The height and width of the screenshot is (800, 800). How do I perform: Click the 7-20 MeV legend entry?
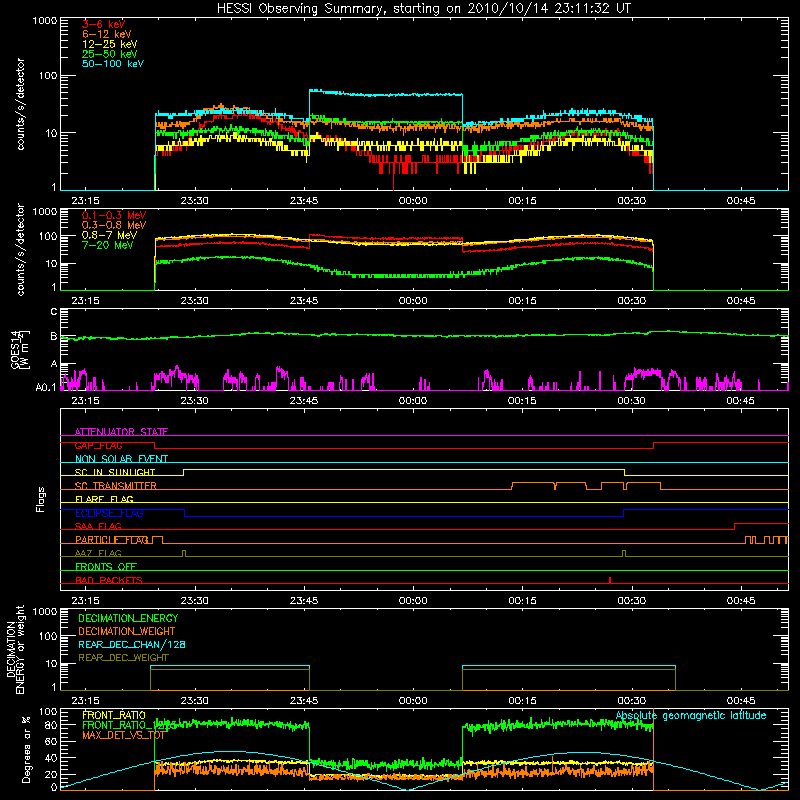tap(107, 245)
